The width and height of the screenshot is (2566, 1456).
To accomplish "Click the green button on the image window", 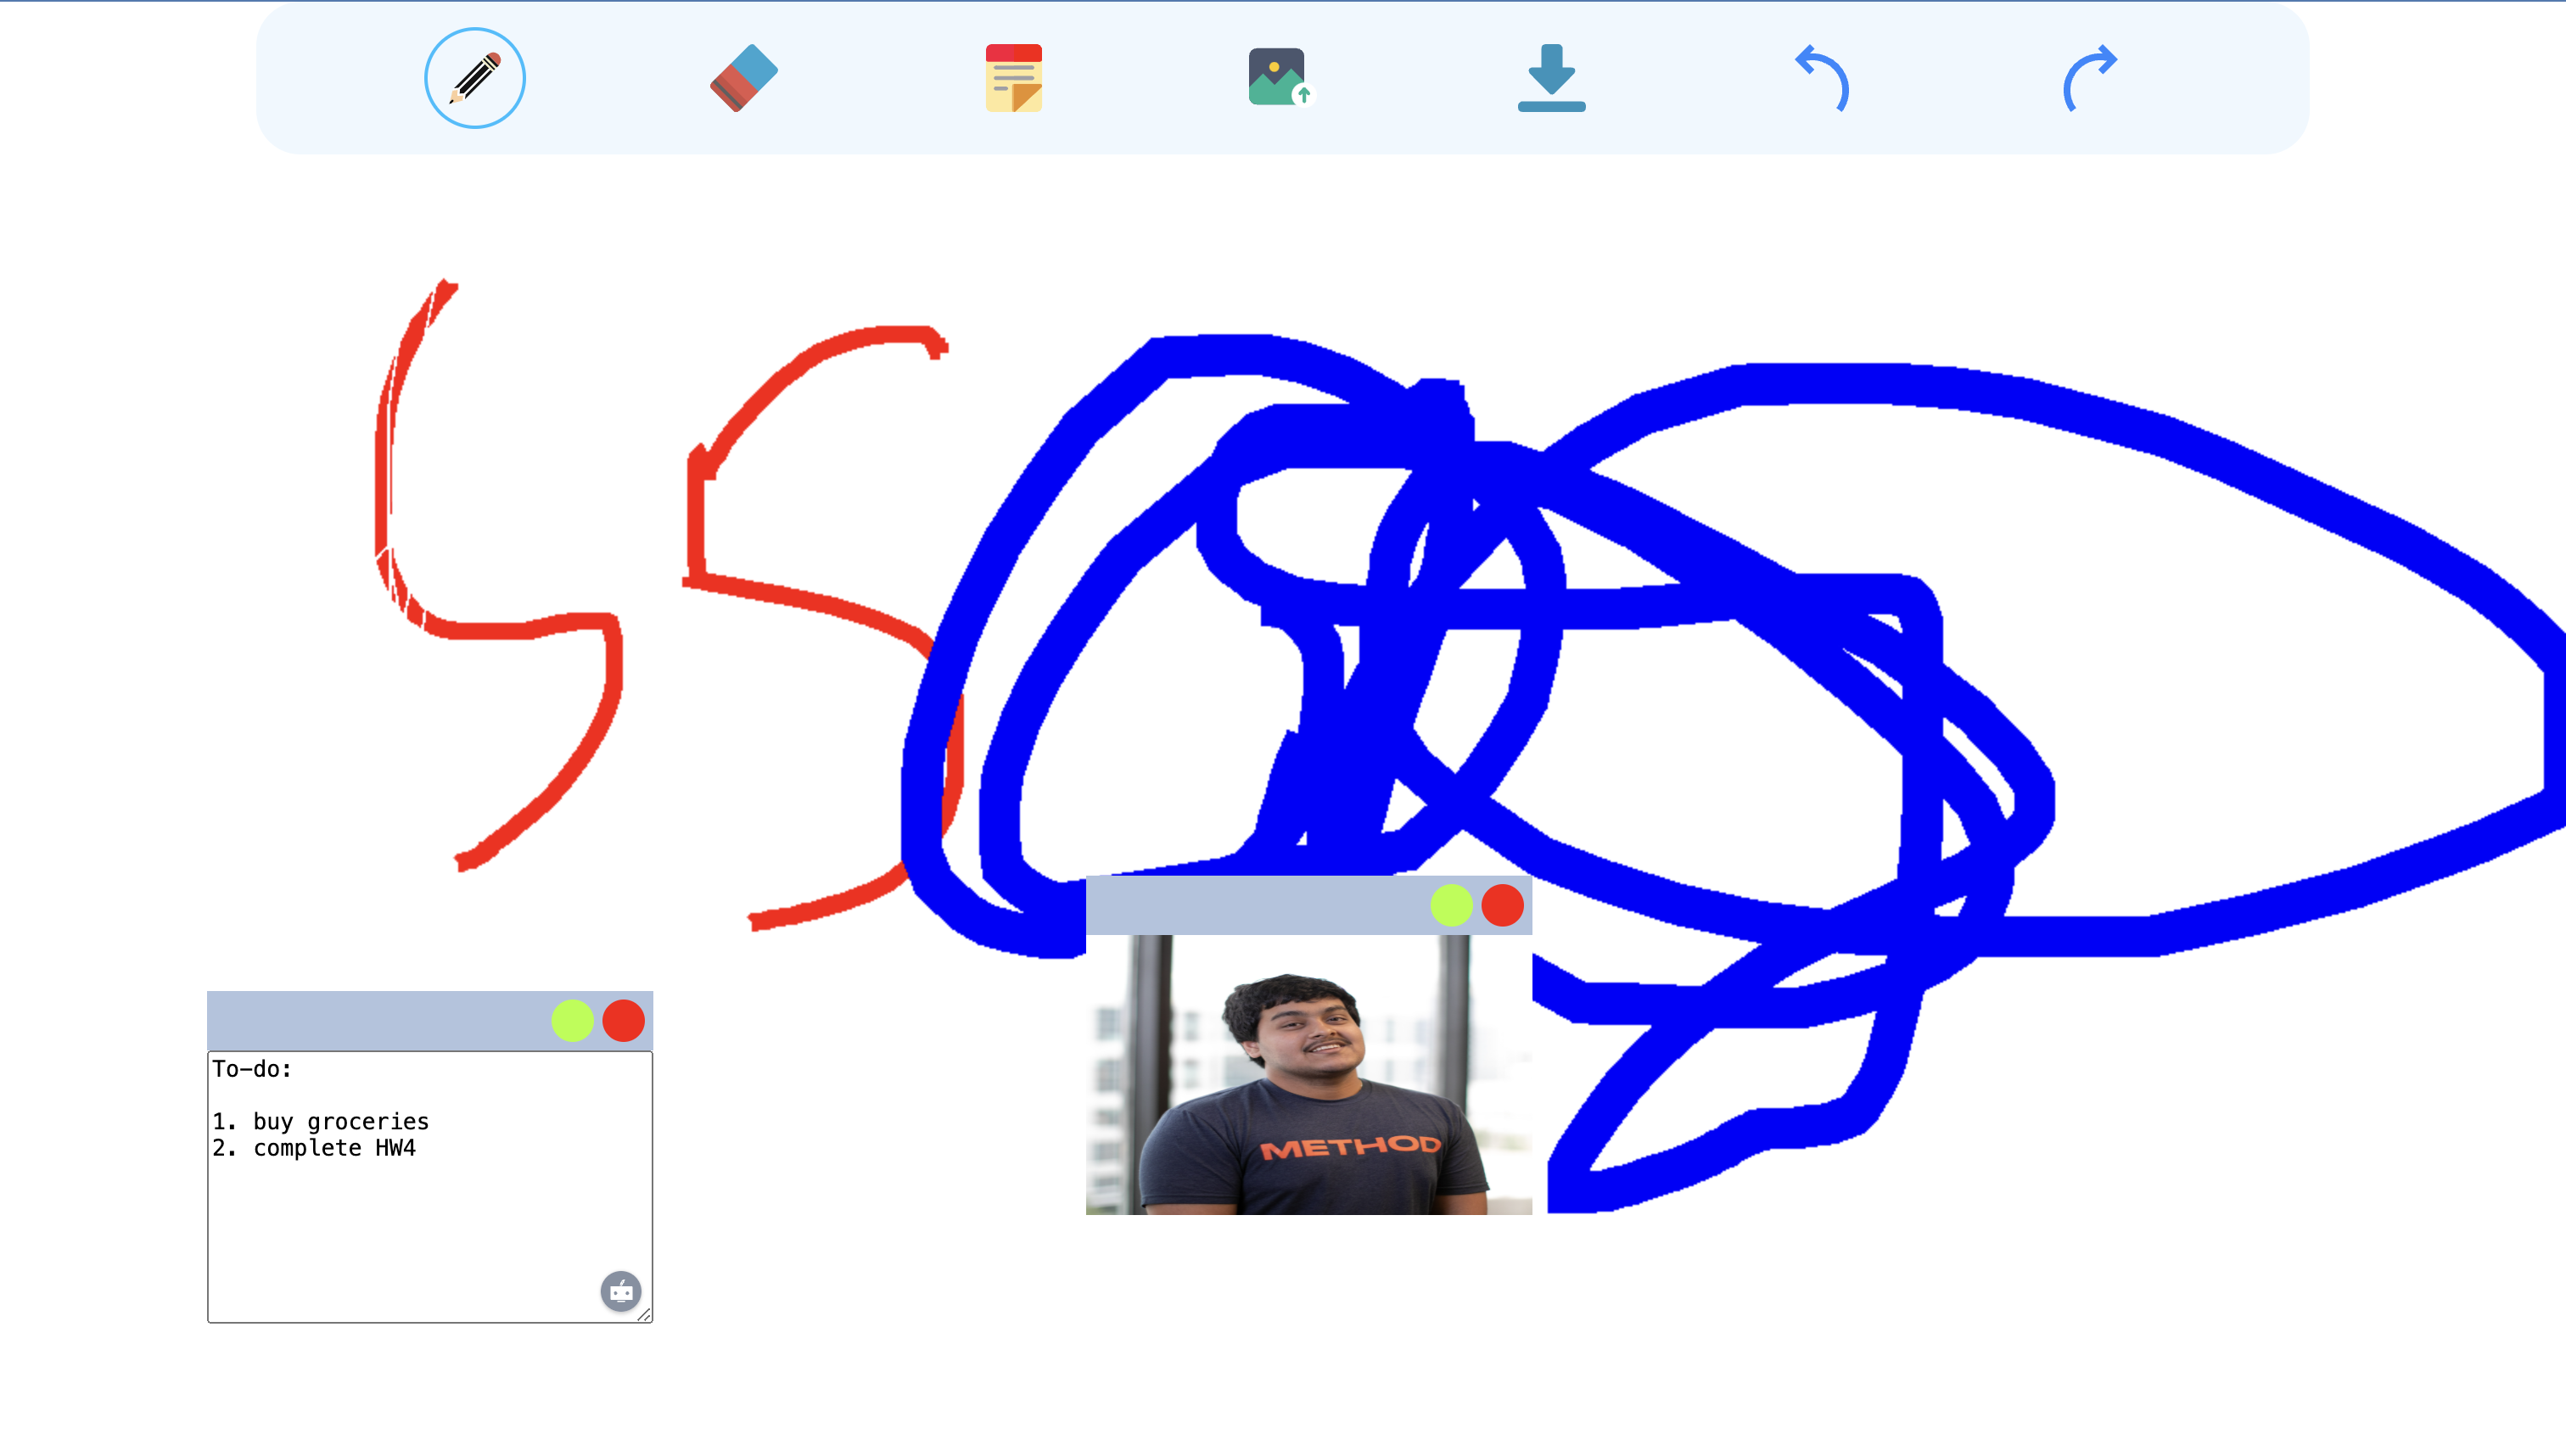I will (x=1451, y=906).
